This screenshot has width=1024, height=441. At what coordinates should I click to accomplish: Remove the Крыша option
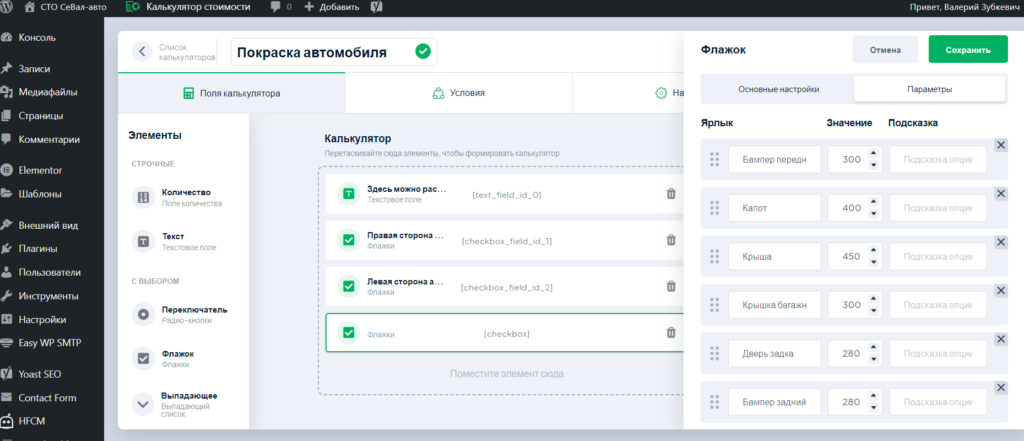click(1000, 242)
